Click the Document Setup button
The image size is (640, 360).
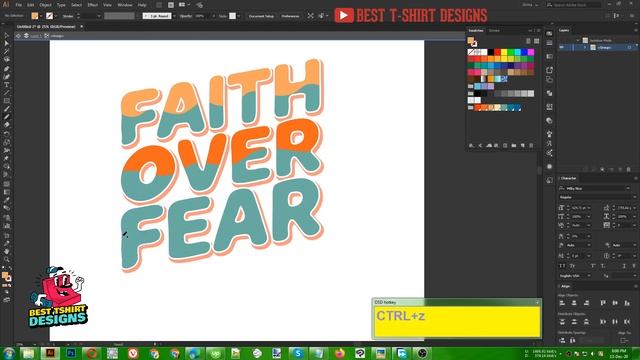261,16
